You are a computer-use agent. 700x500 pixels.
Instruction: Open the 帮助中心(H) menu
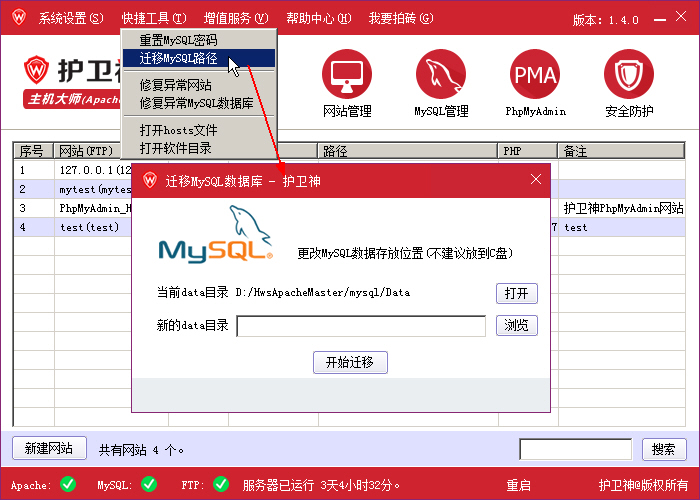coord(318,18)
